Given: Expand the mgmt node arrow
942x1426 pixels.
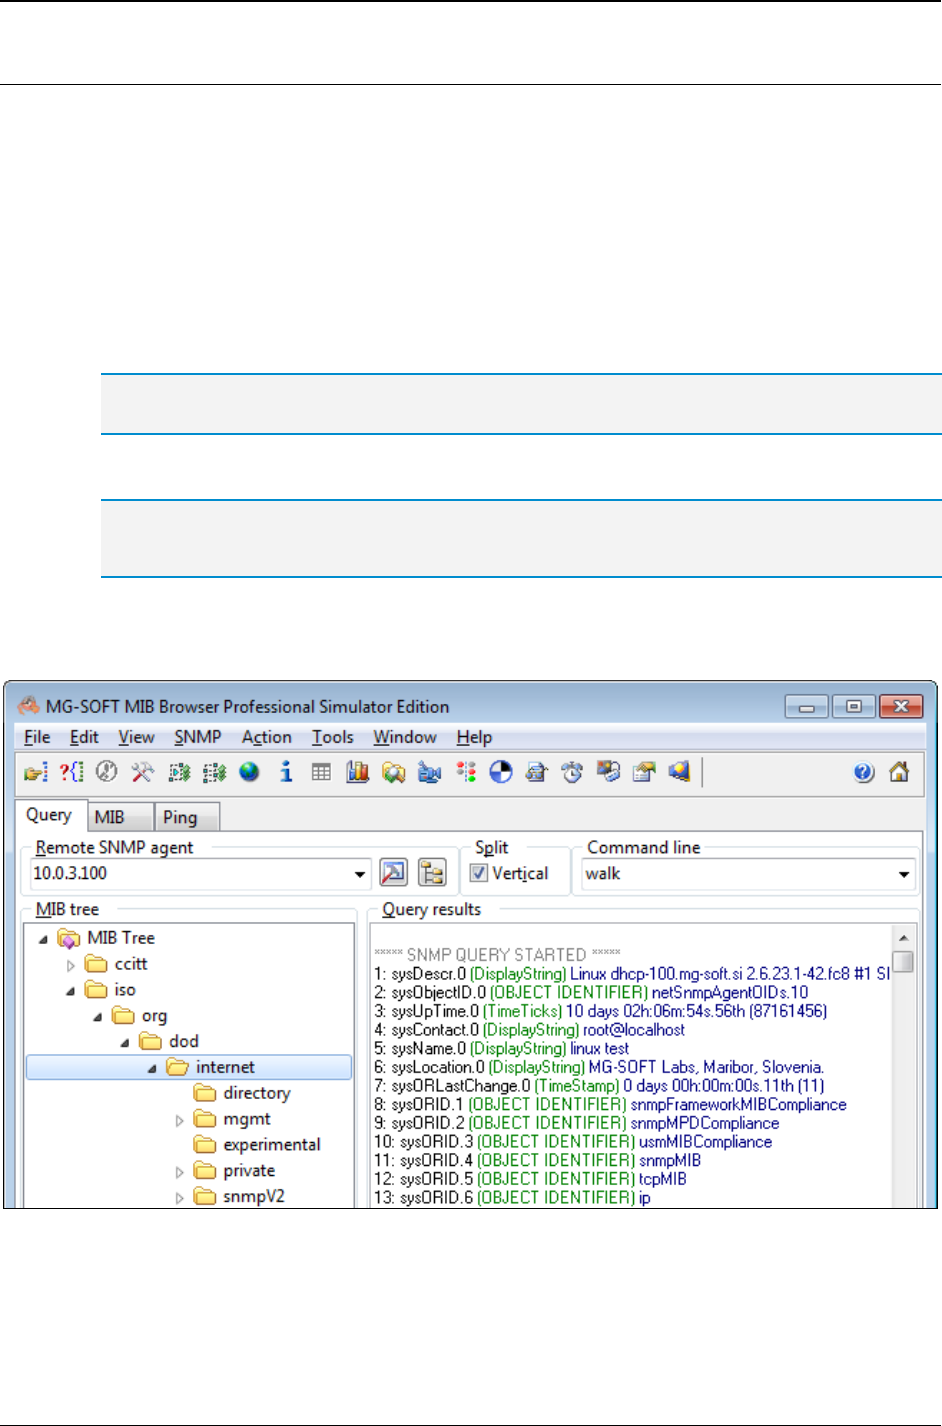Looking at the screenshot, I should [179, 1120].
